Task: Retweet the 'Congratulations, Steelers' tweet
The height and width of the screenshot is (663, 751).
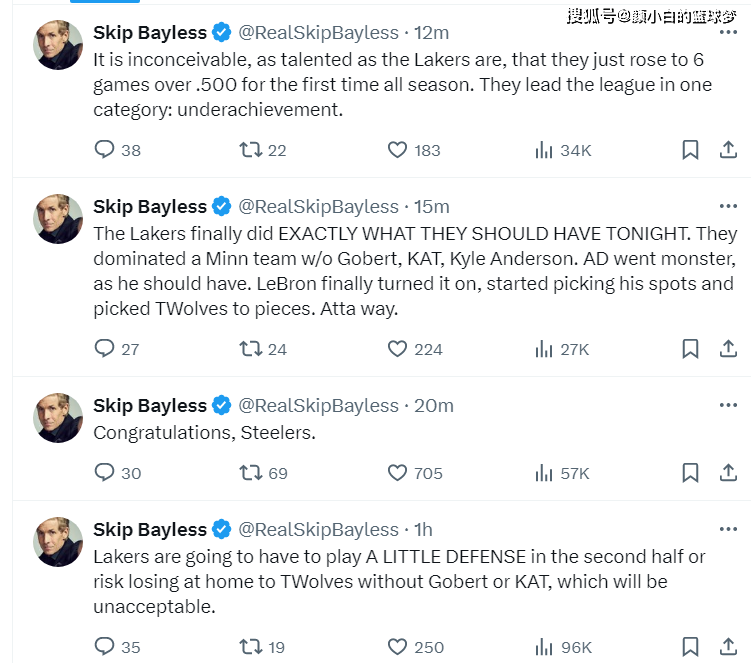Action: click(250, 473)
